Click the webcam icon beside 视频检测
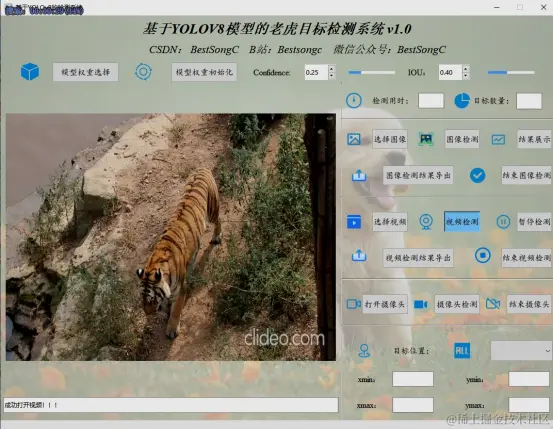This screenshot has height=430, width=554. tap(426, 222)
